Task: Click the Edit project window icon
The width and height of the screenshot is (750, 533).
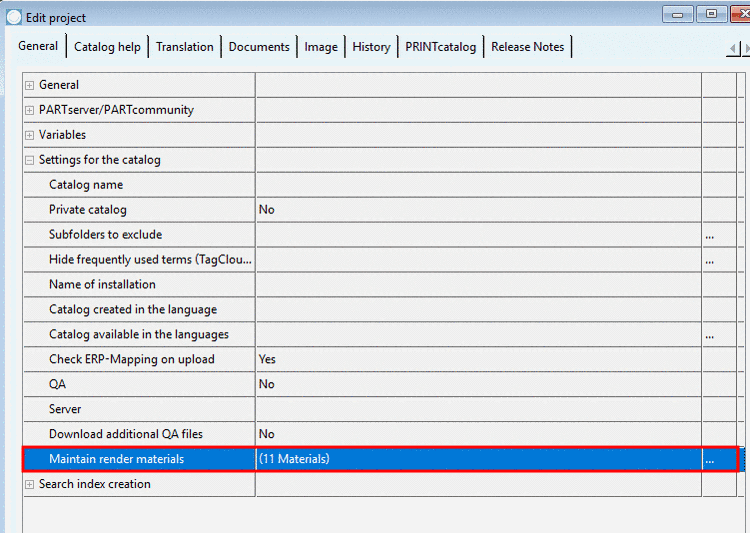Action: (x=14, y=17)
